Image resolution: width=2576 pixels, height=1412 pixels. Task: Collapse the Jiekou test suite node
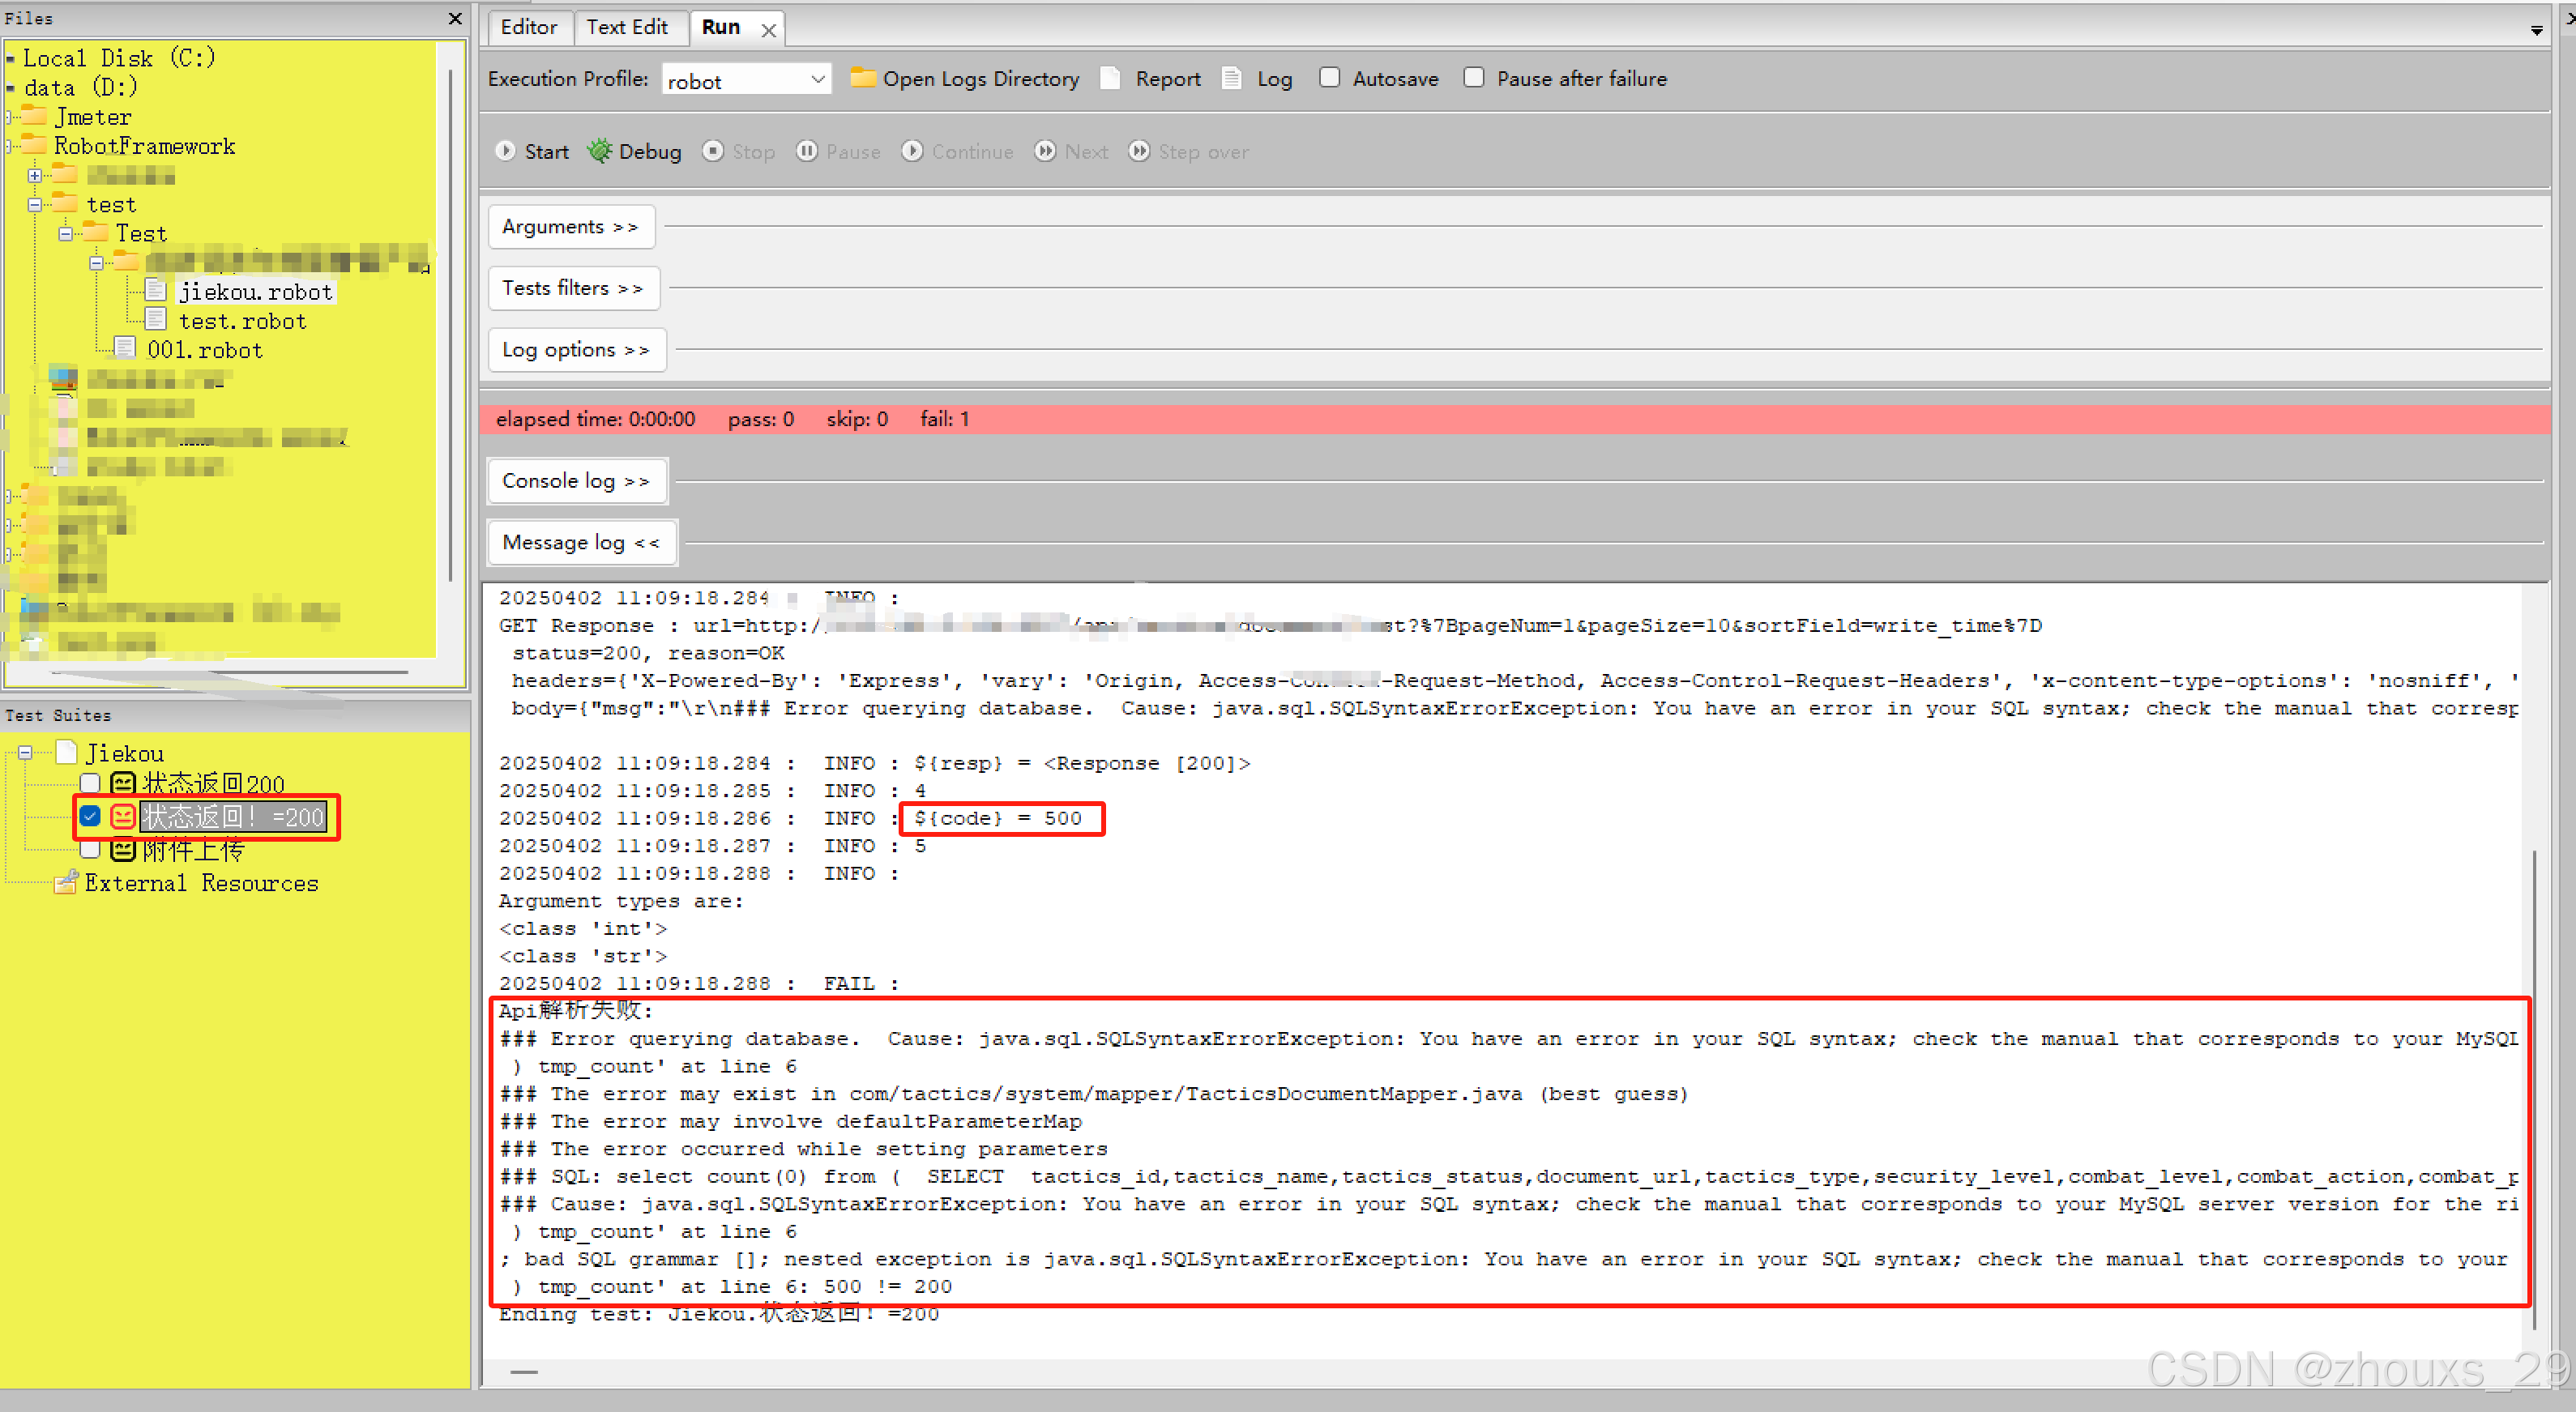(x=25, y=753)
